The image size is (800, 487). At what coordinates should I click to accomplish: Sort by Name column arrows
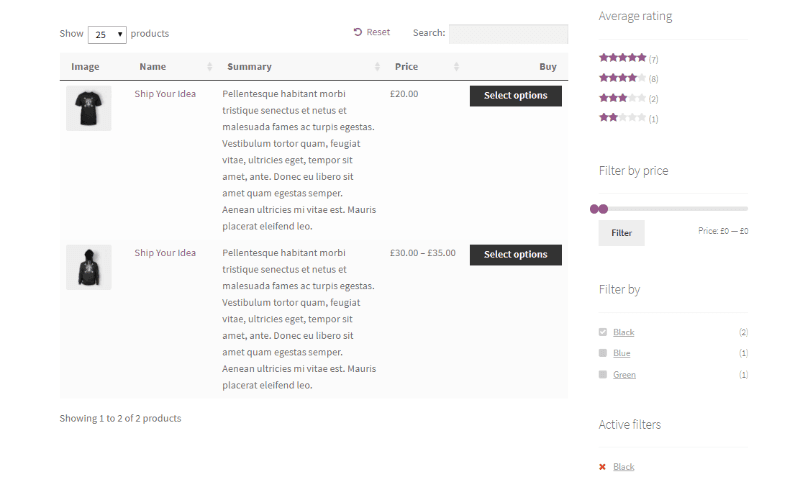click(x=209, y=67)
